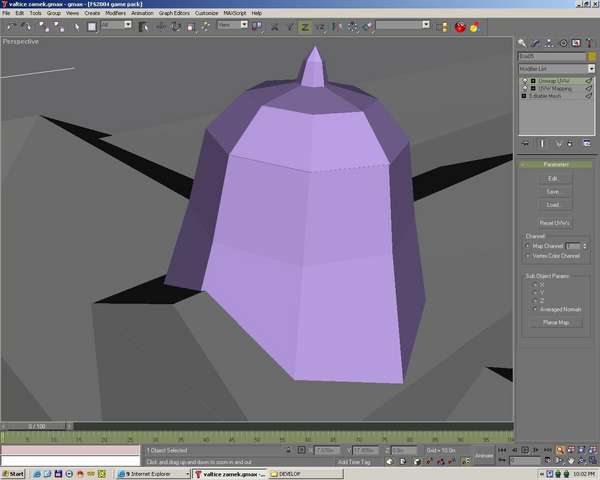
Task: Switch to the DEVELOP folder taskbar window
Action: pos(305,474)
